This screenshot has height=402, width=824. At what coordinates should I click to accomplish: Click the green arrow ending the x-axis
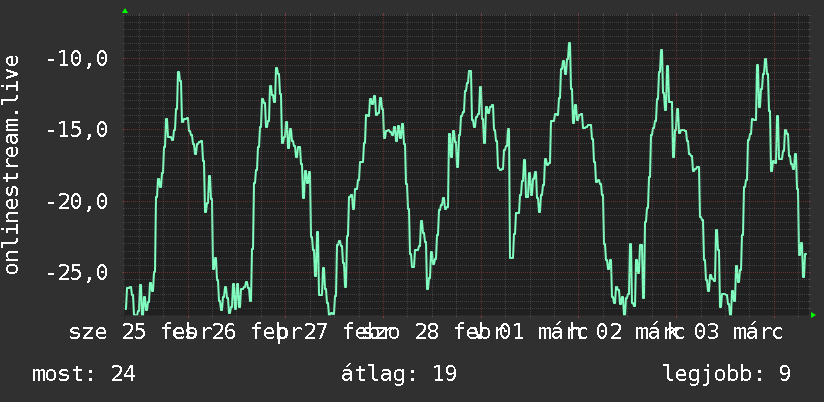pos(813,315)
